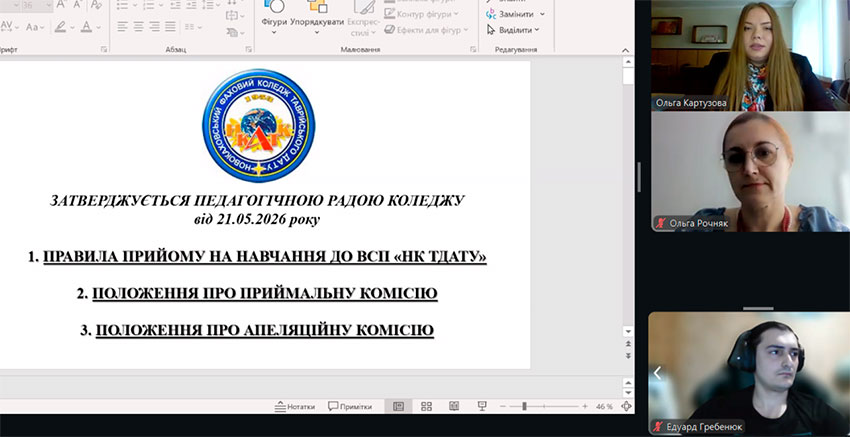Apply text highlight color

(60, 26)
